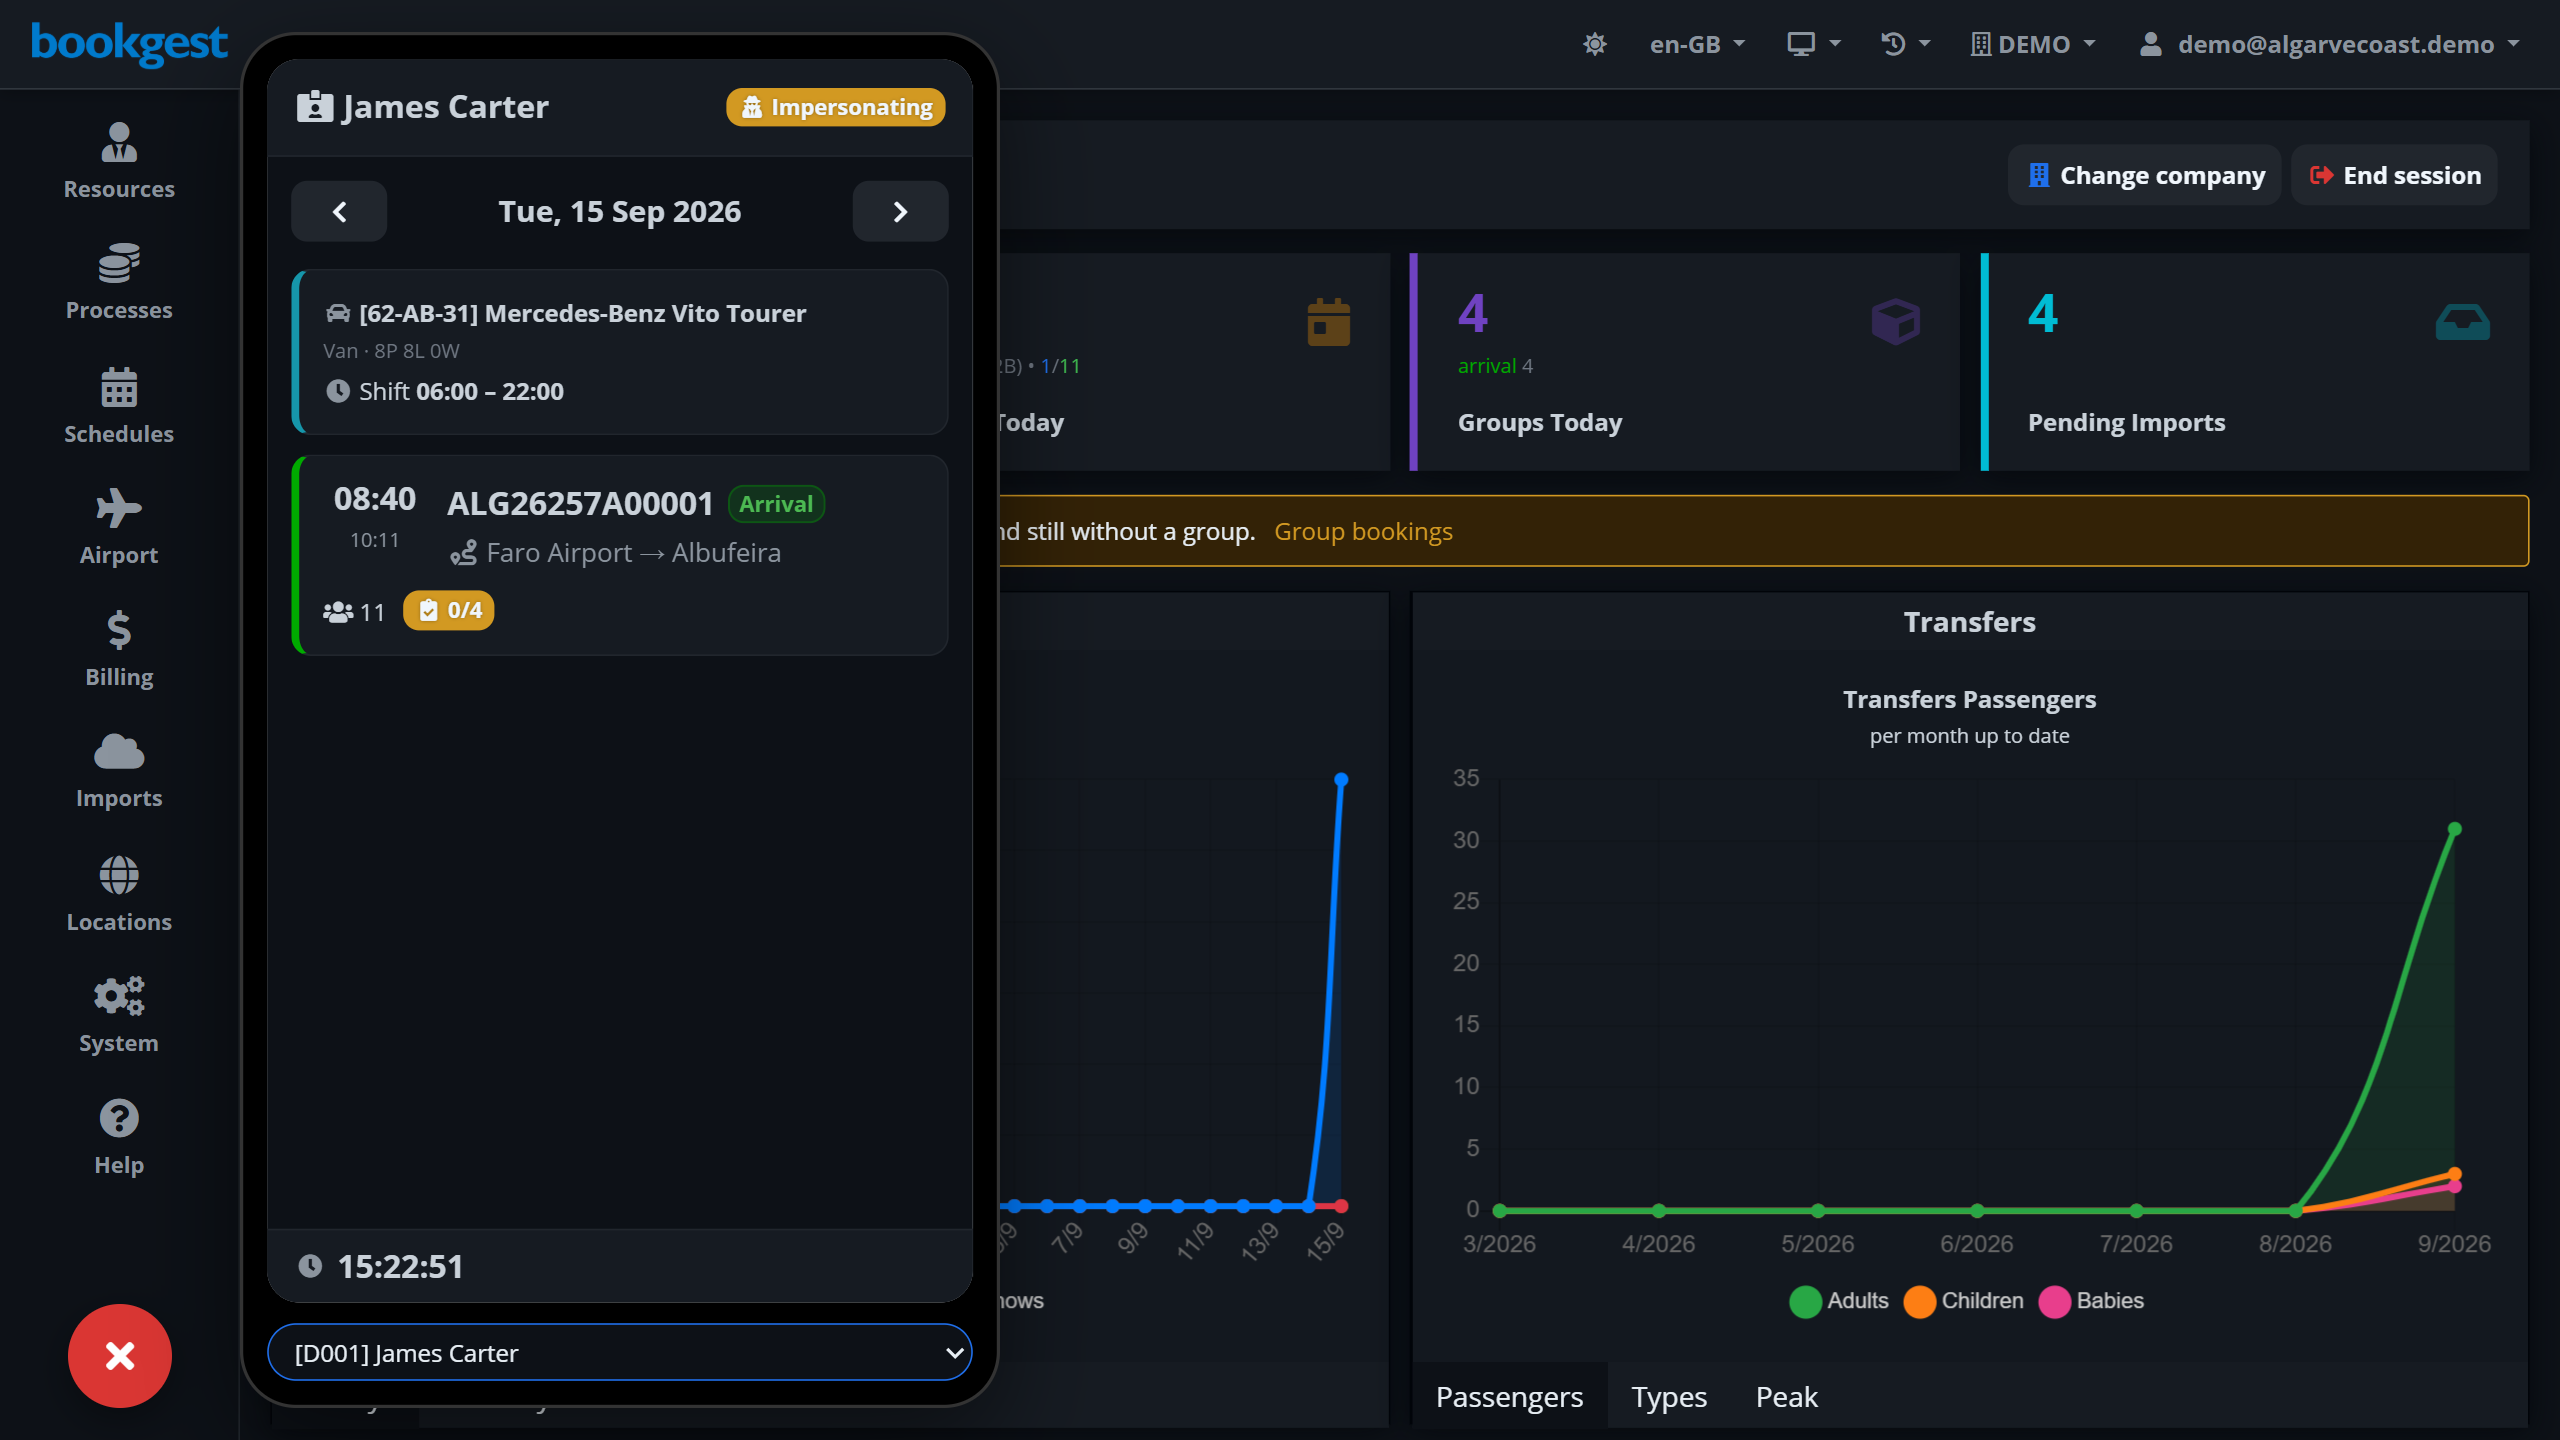Go to next day in driver schedule

click(900, 211)
